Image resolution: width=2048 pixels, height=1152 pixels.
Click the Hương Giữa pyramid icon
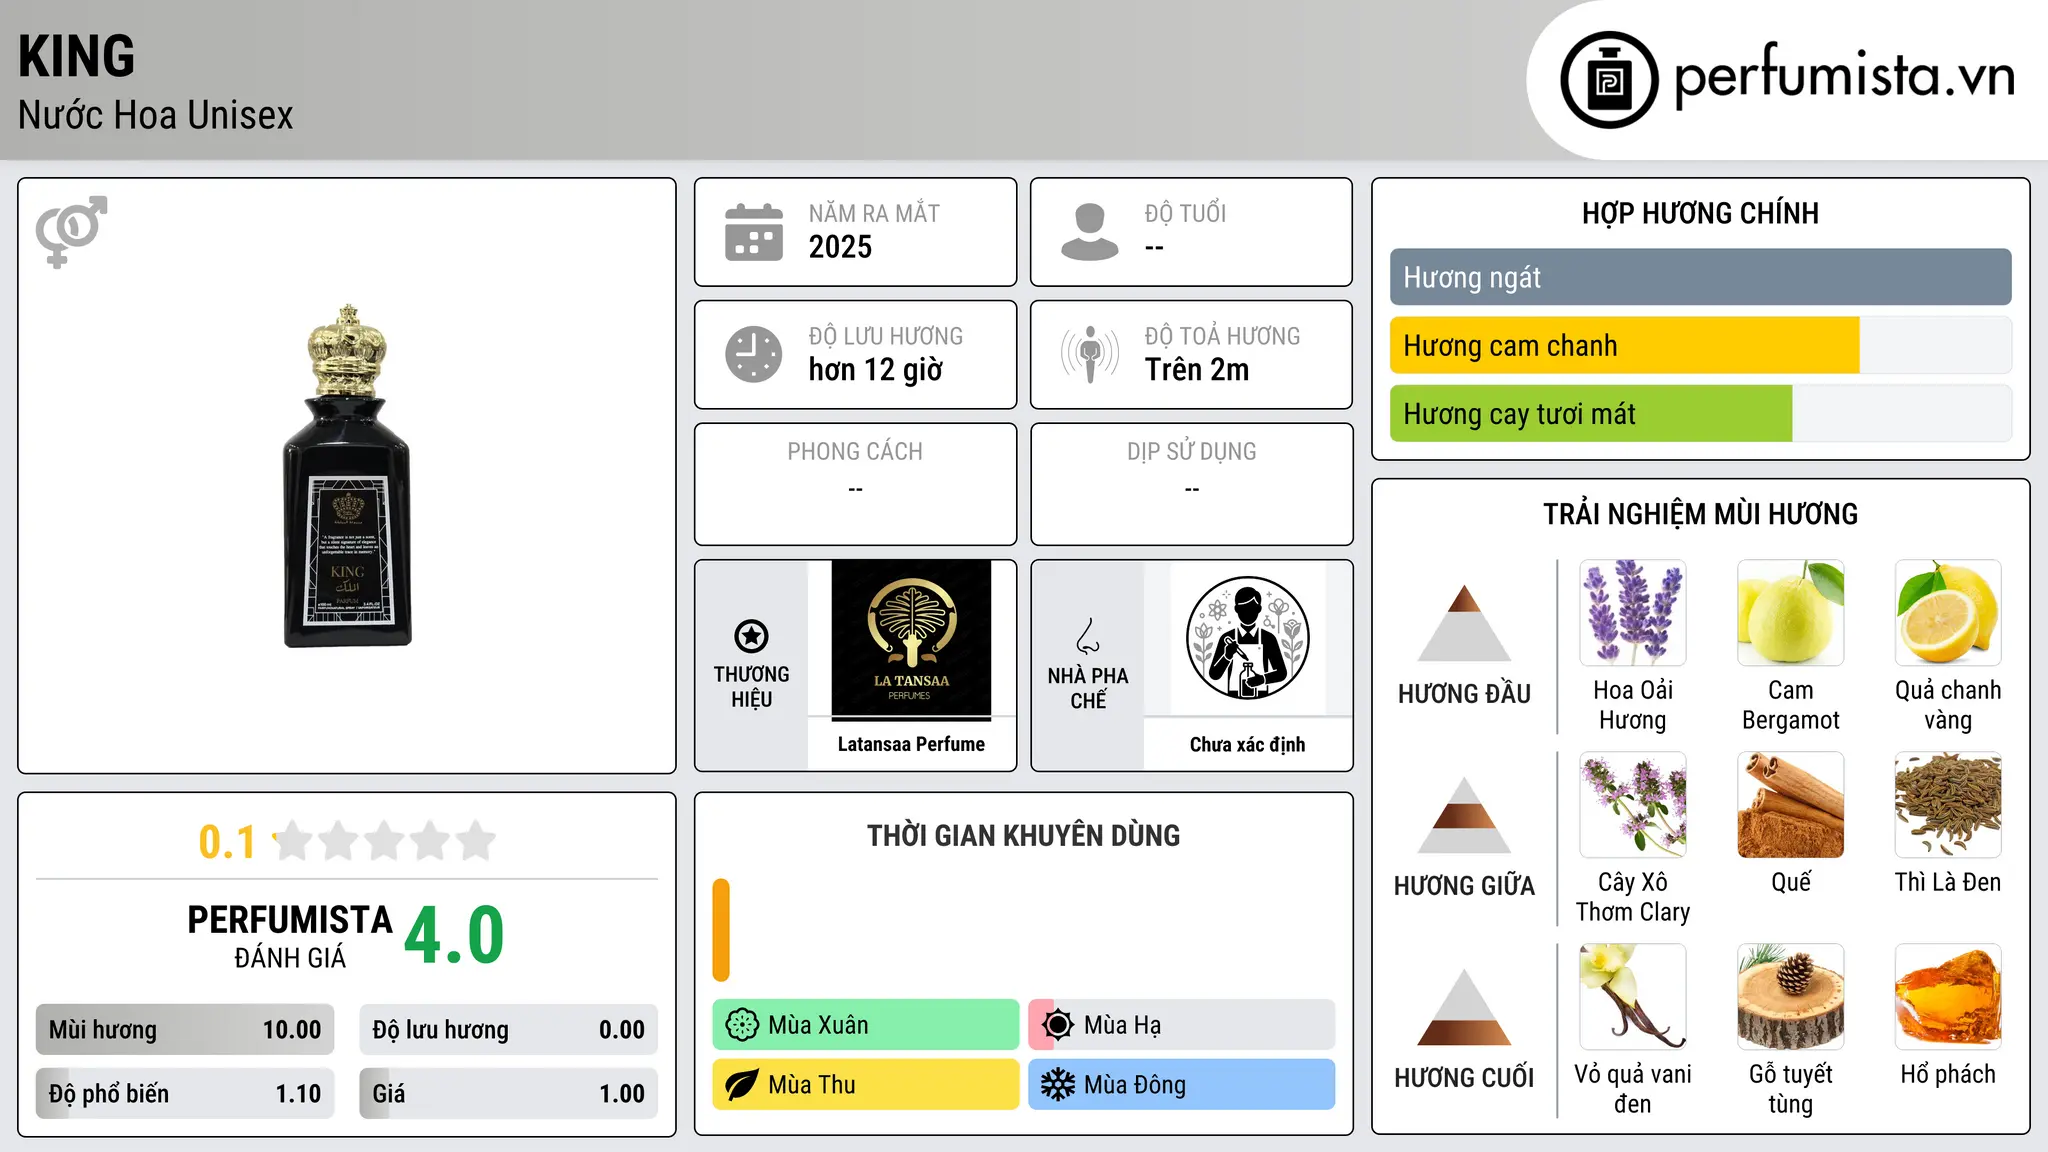(1464, 815)
